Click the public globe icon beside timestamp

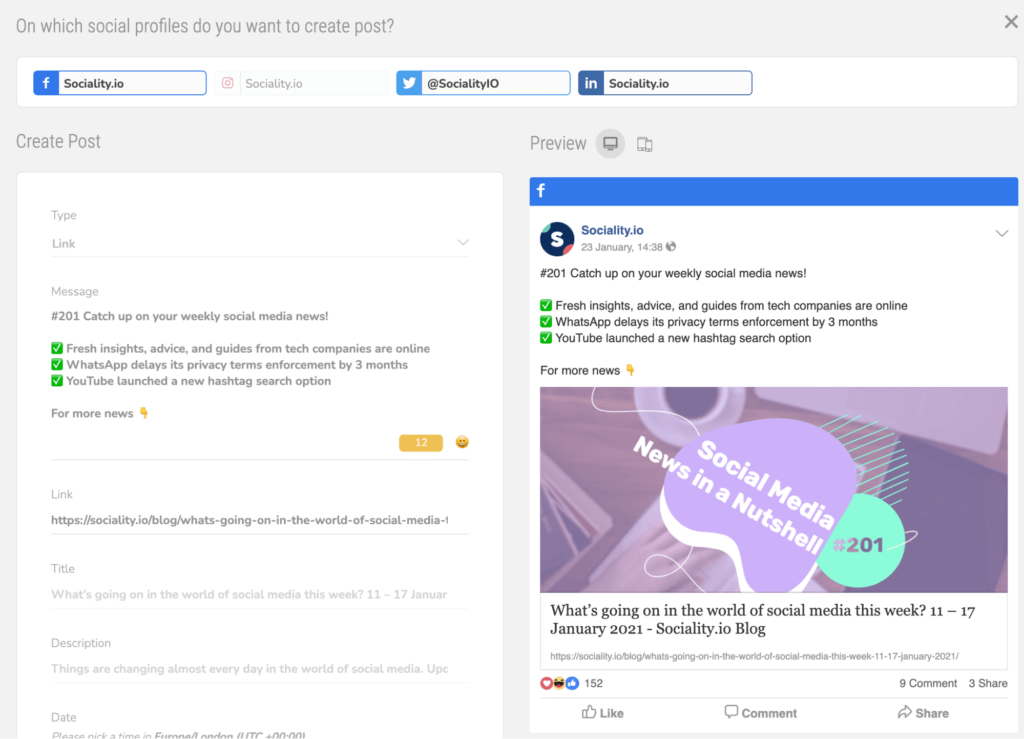click(x=671, y=247)
